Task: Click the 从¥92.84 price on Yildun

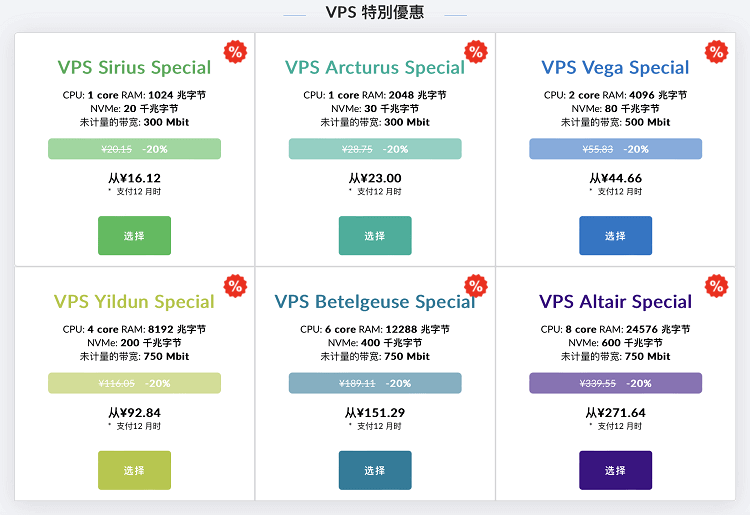Action: 134,413
